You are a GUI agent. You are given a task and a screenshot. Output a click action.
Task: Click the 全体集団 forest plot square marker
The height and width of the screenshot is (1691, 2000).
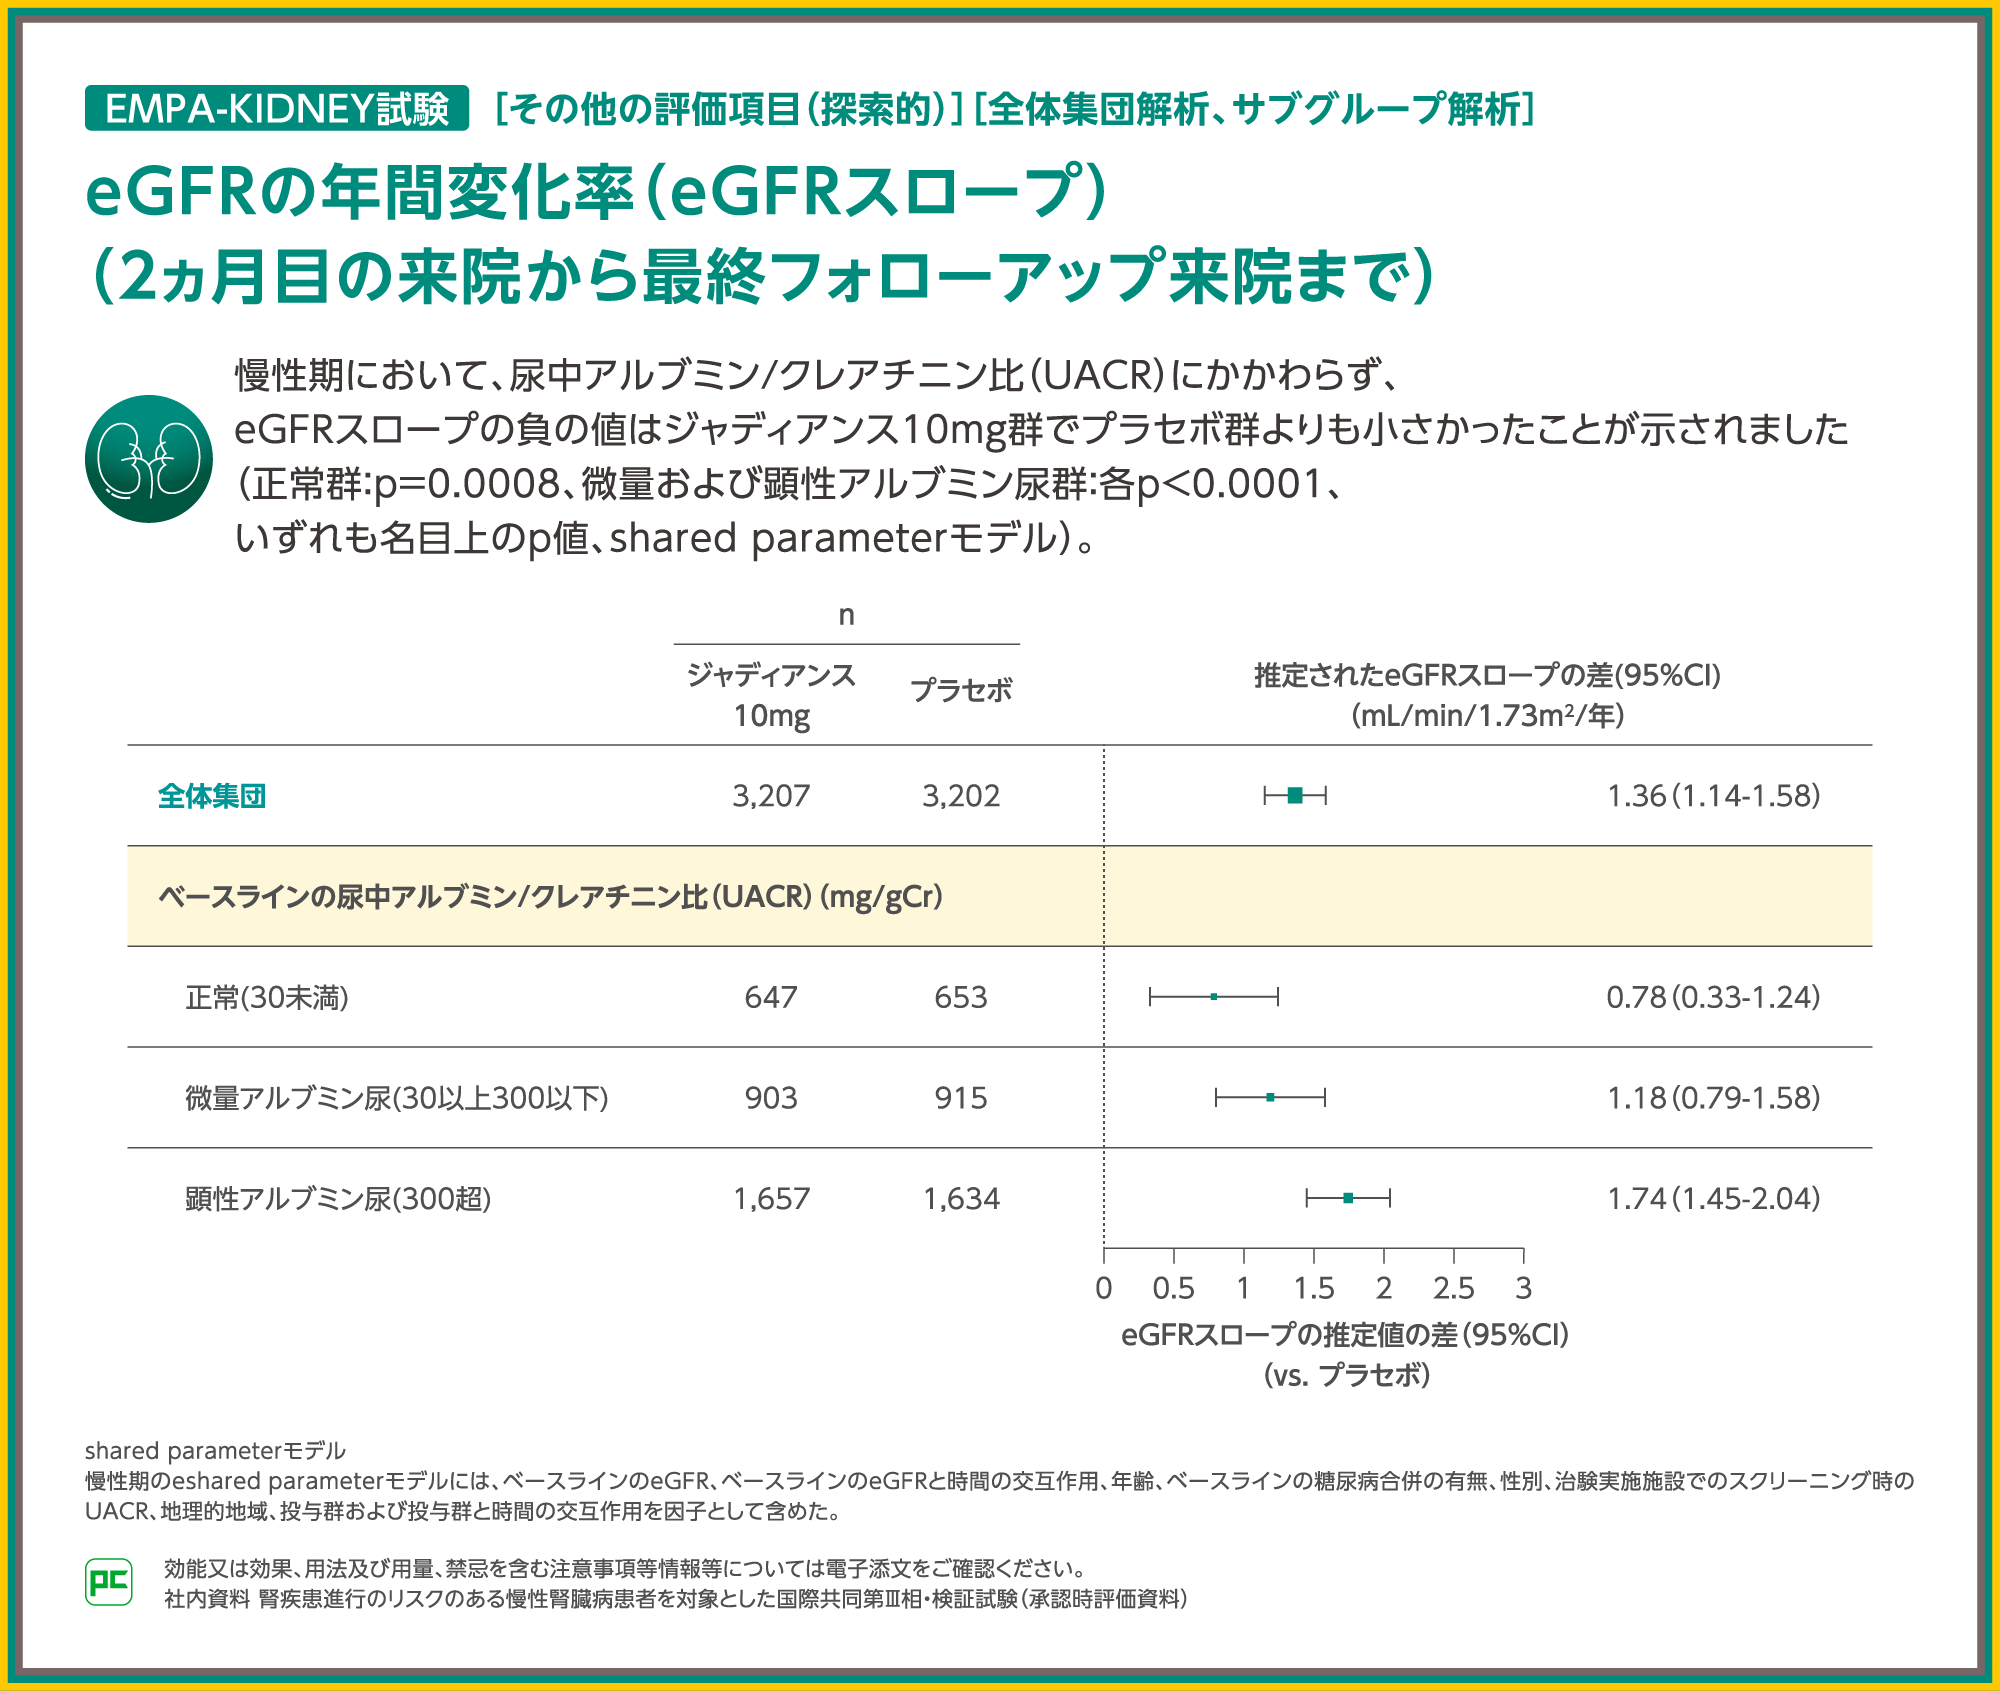[1295, 796]
